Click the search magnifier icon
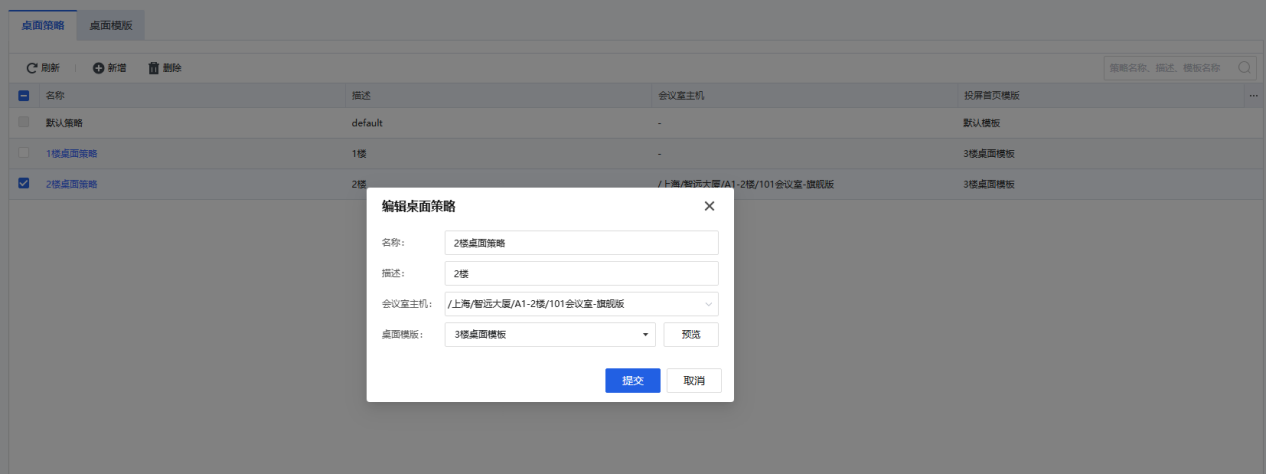The width and height of the screenshot is (1266, 474). pos(1245,68)
